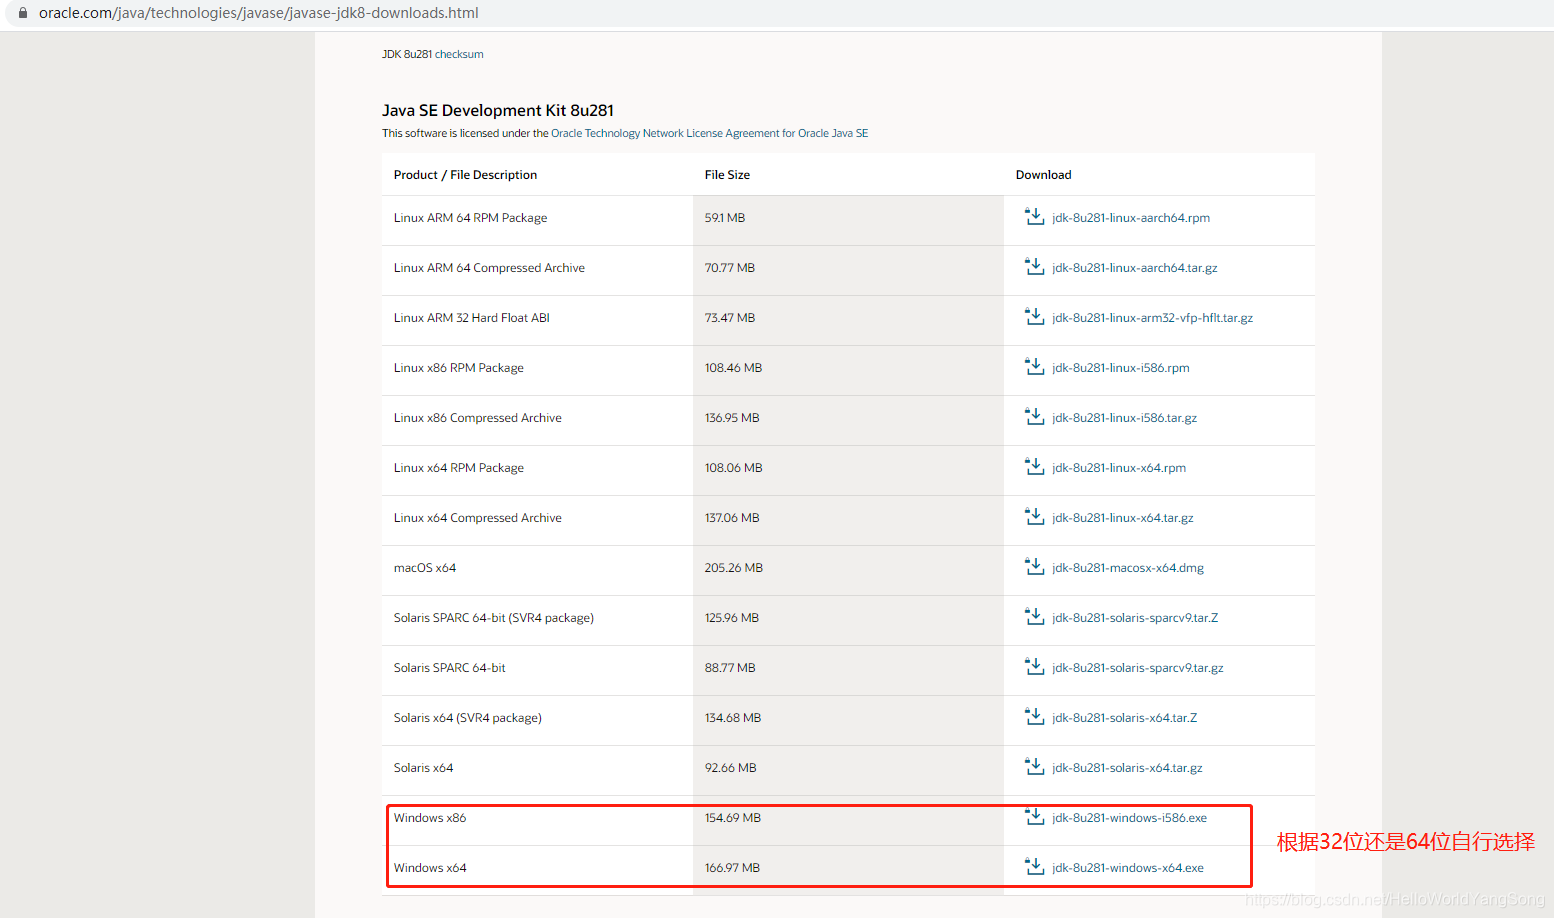
Task: Click download icon for solaris-sparcv9.tar.Z
Action: (x=1035, y=616)
